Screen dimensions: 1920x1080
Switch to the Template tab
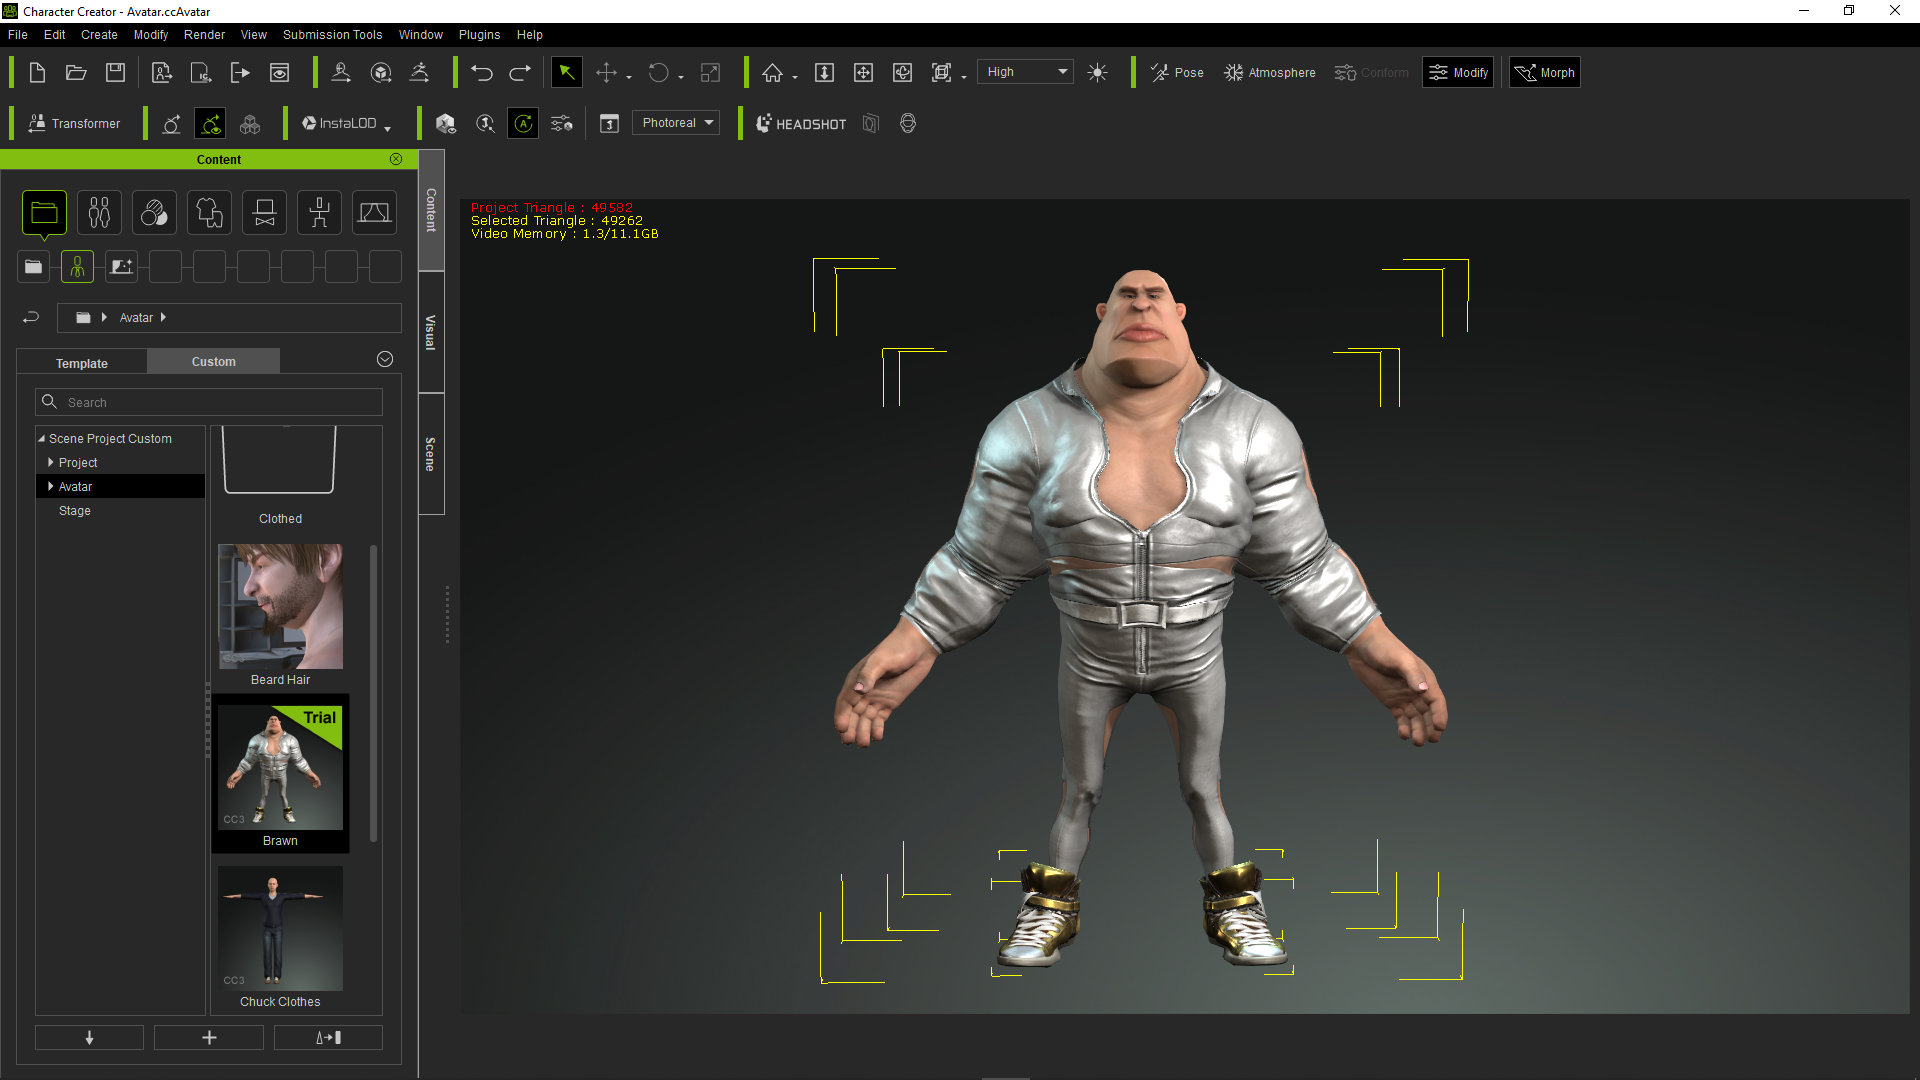(82, 363)
